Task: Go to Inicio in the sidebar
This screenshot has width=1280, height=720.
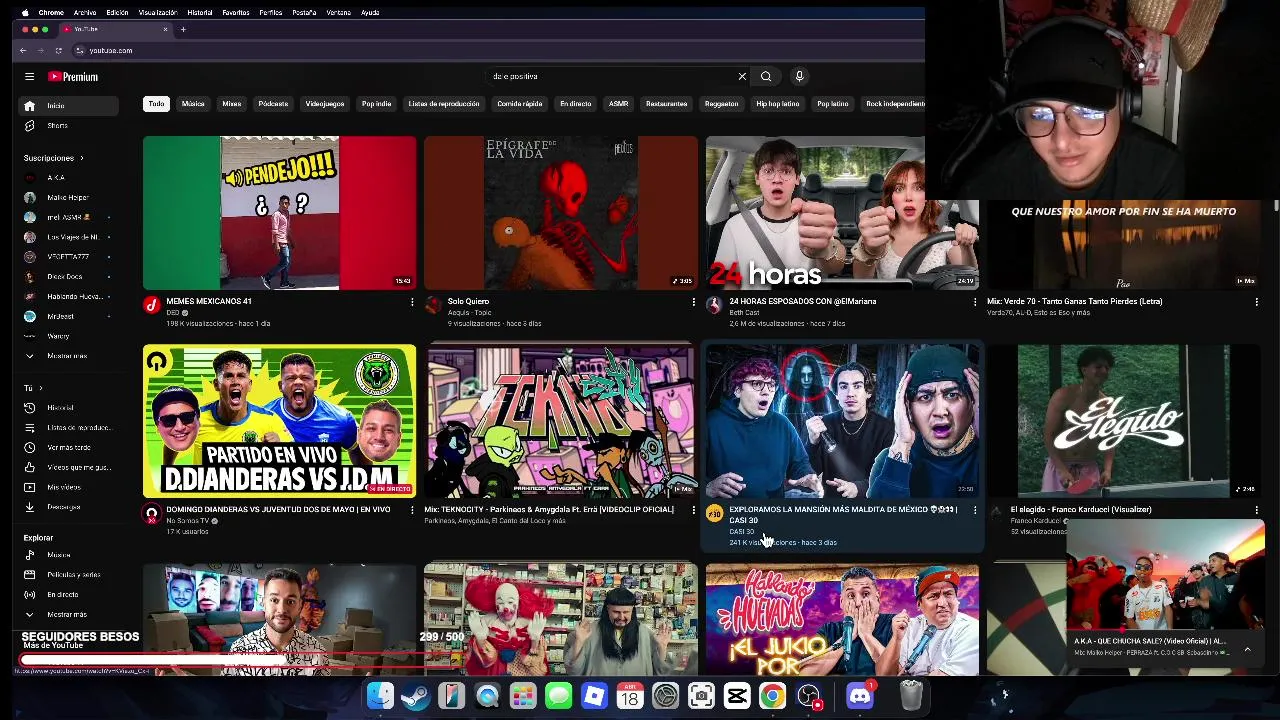Action: click(69, 105)
